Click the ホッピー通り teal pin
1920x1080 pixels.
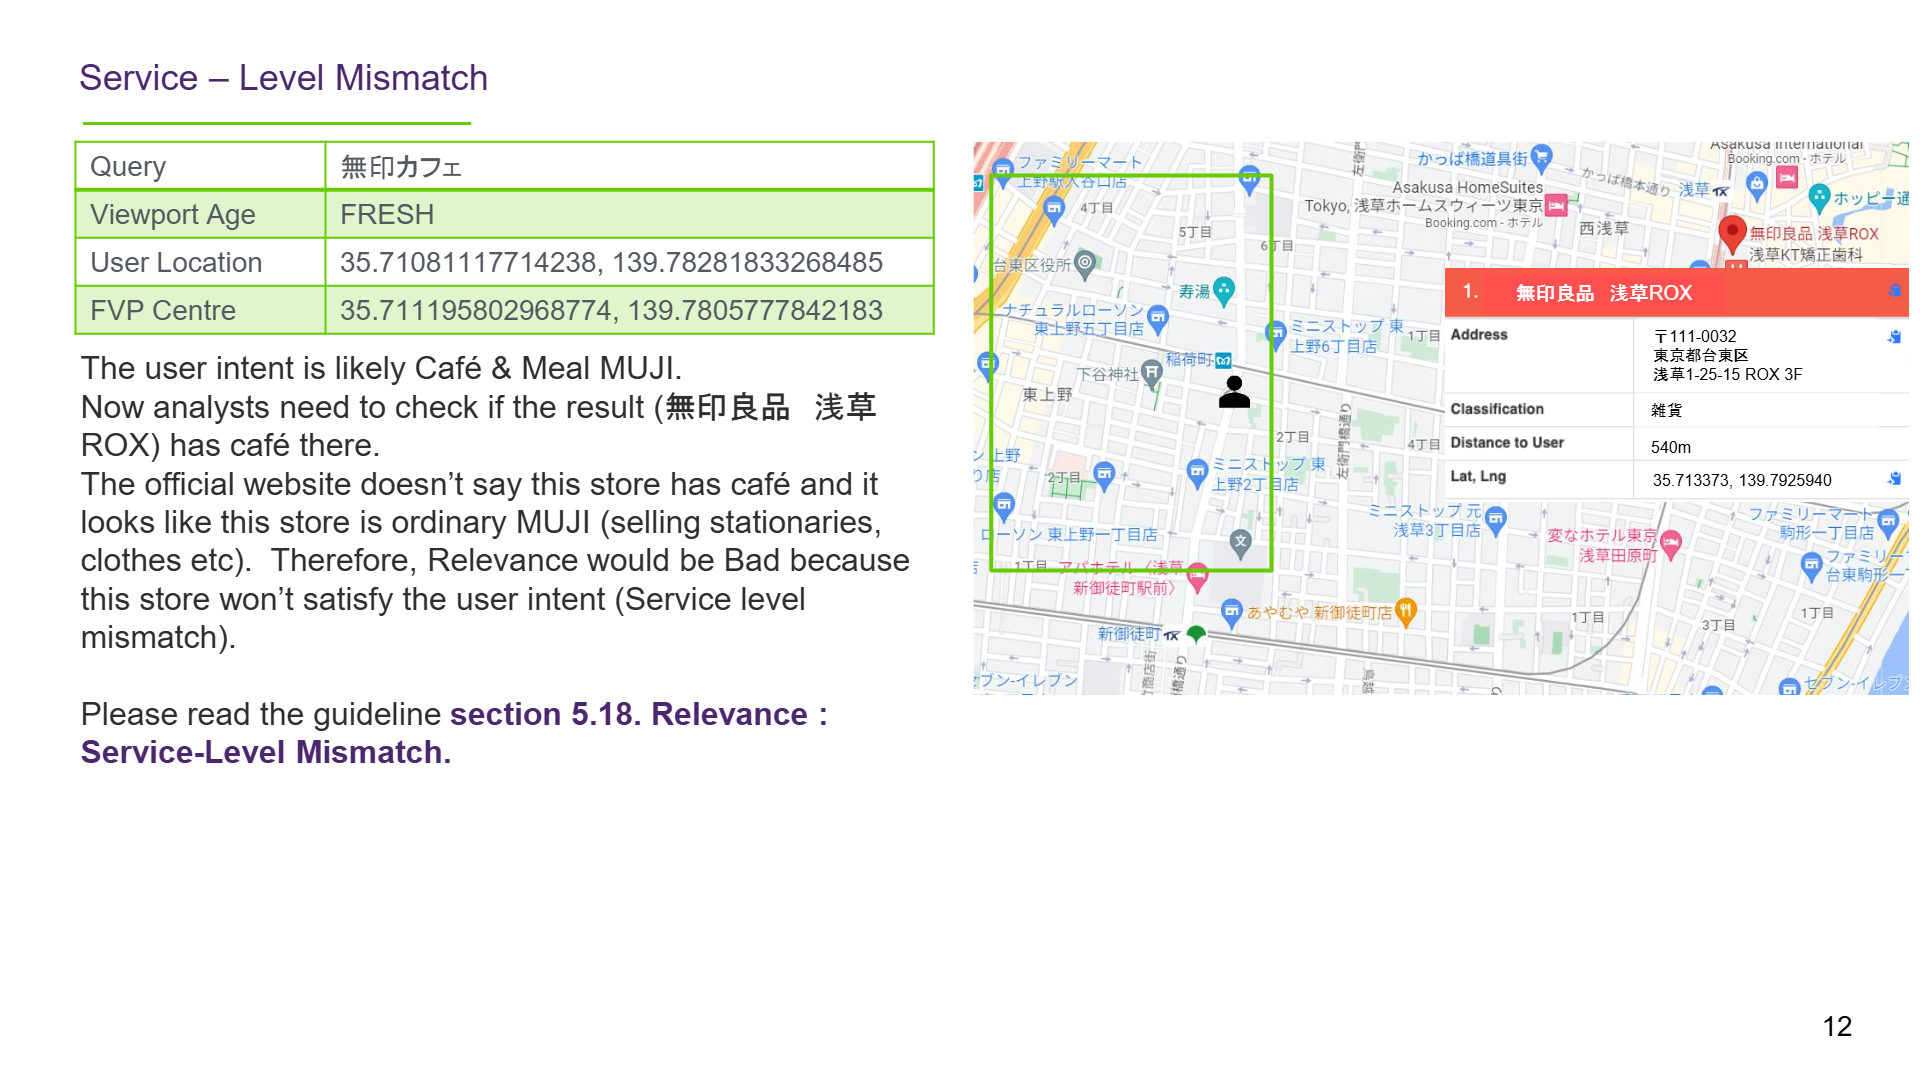(1819, 198)
